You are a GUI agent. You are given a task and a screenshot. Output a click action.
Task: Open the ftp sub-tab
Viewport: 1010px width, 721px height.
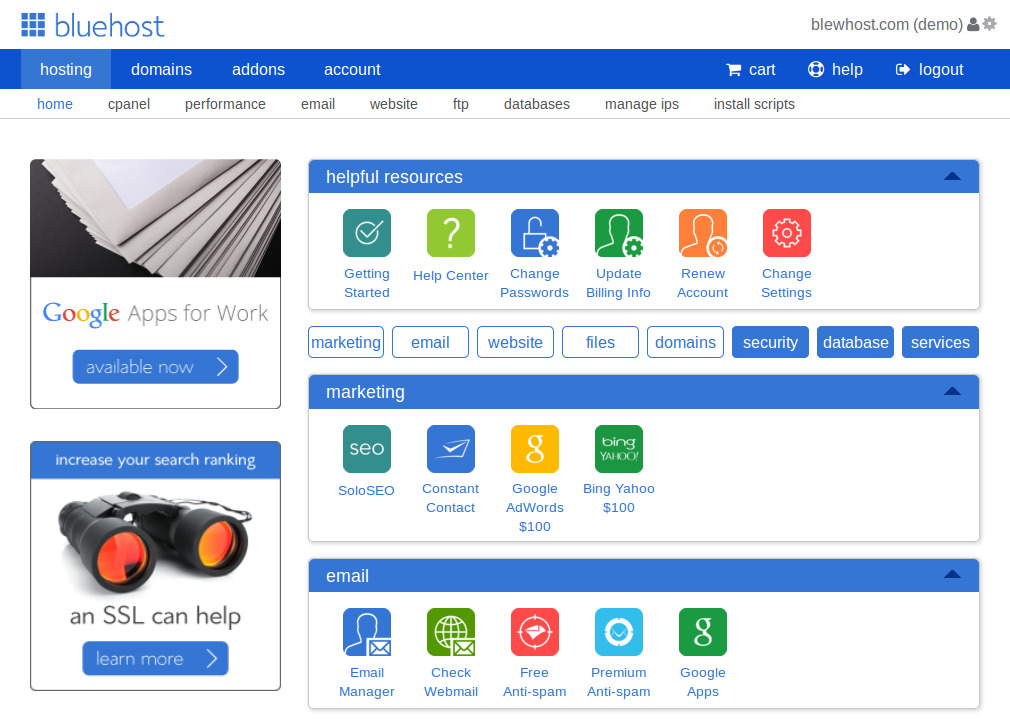[461, 104]
